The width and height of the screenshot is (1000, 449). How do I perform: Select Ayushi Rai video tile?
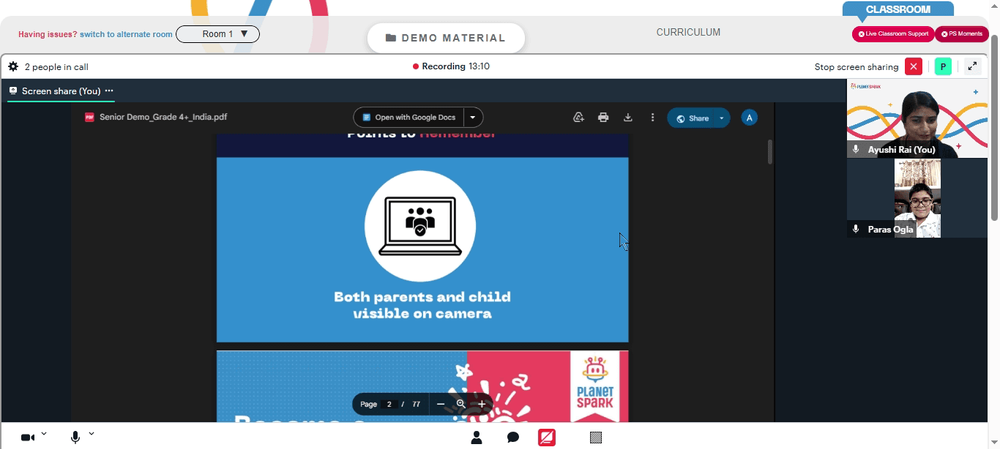click(x=916, y=119)
